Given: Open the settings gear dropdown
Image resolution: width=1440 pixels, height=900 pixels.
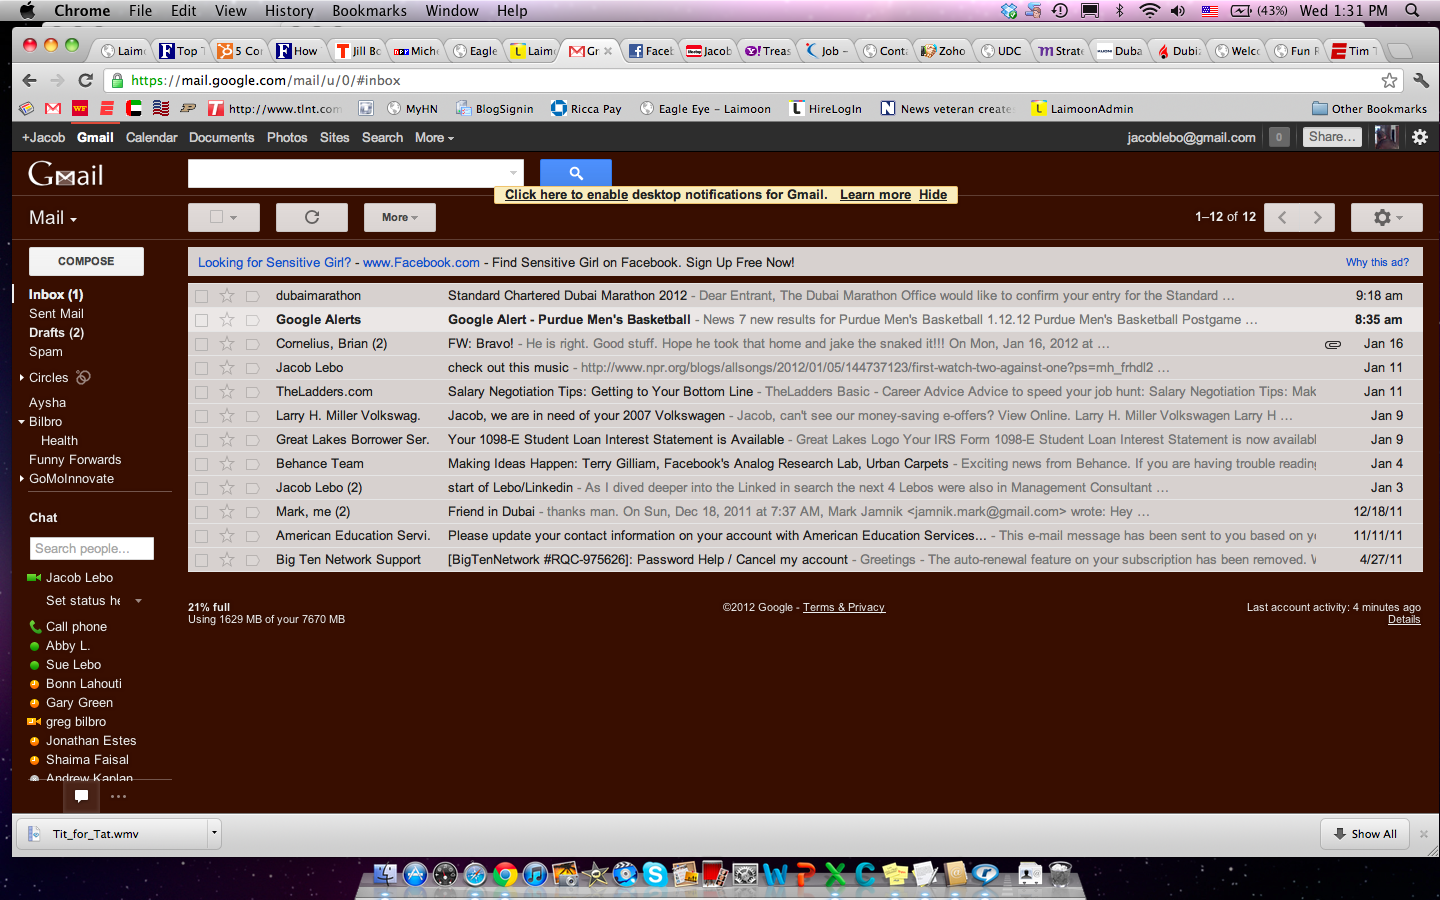Looking at the screenshot, I should (1386, 217).
